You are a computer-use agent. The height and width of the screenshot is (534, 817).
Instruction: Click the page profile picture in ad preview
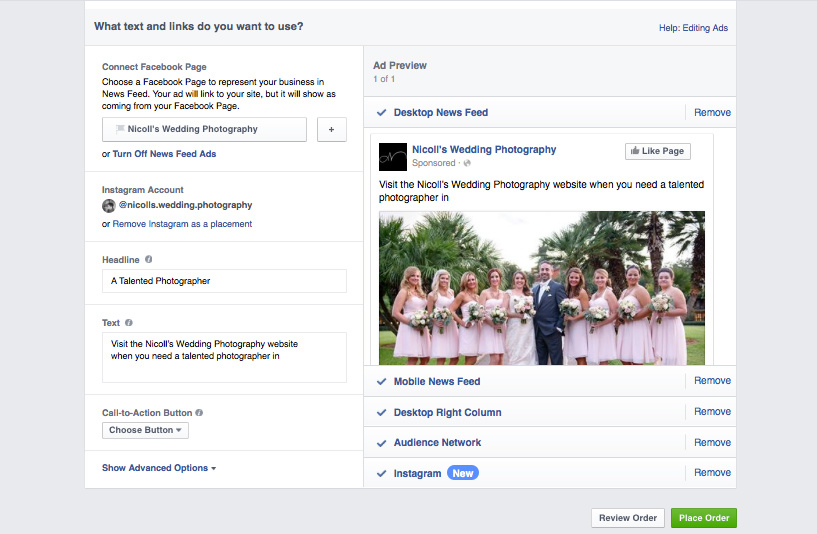393,157
